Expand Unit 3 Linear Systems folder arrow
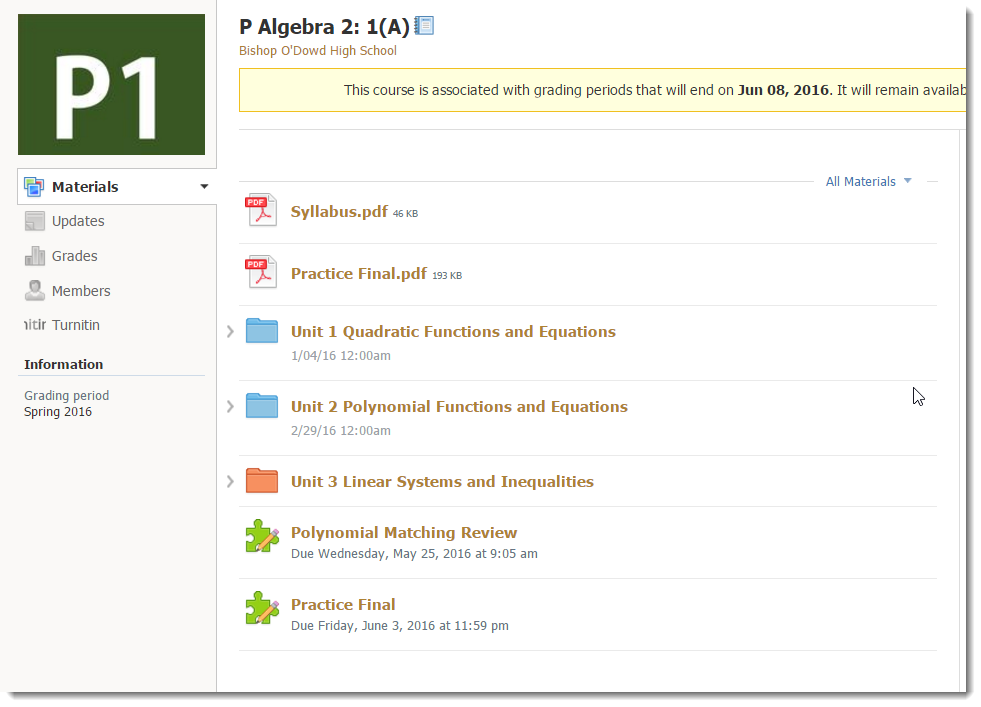This screenshot has width=981, height=707. tap(230, 481)
